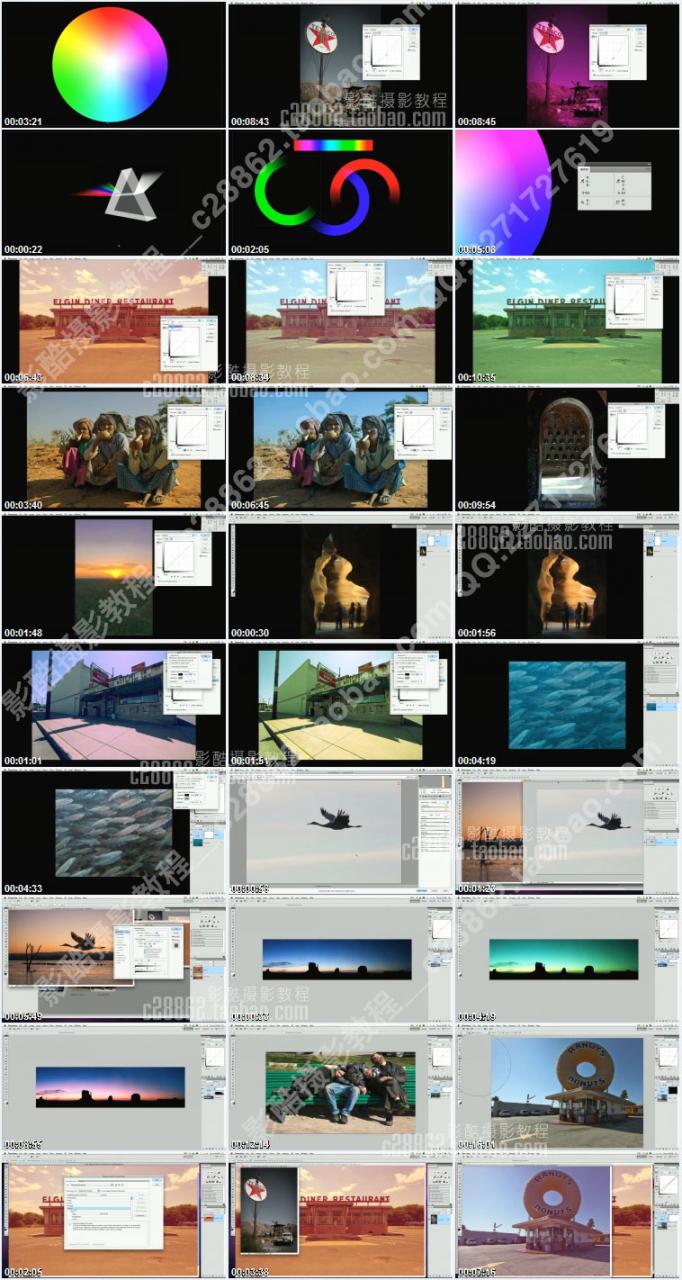Open the prism rainbow thumbnail at 00:00:22
The height and width of the screenshot is (1280, 682).
(x=113, y=193)
